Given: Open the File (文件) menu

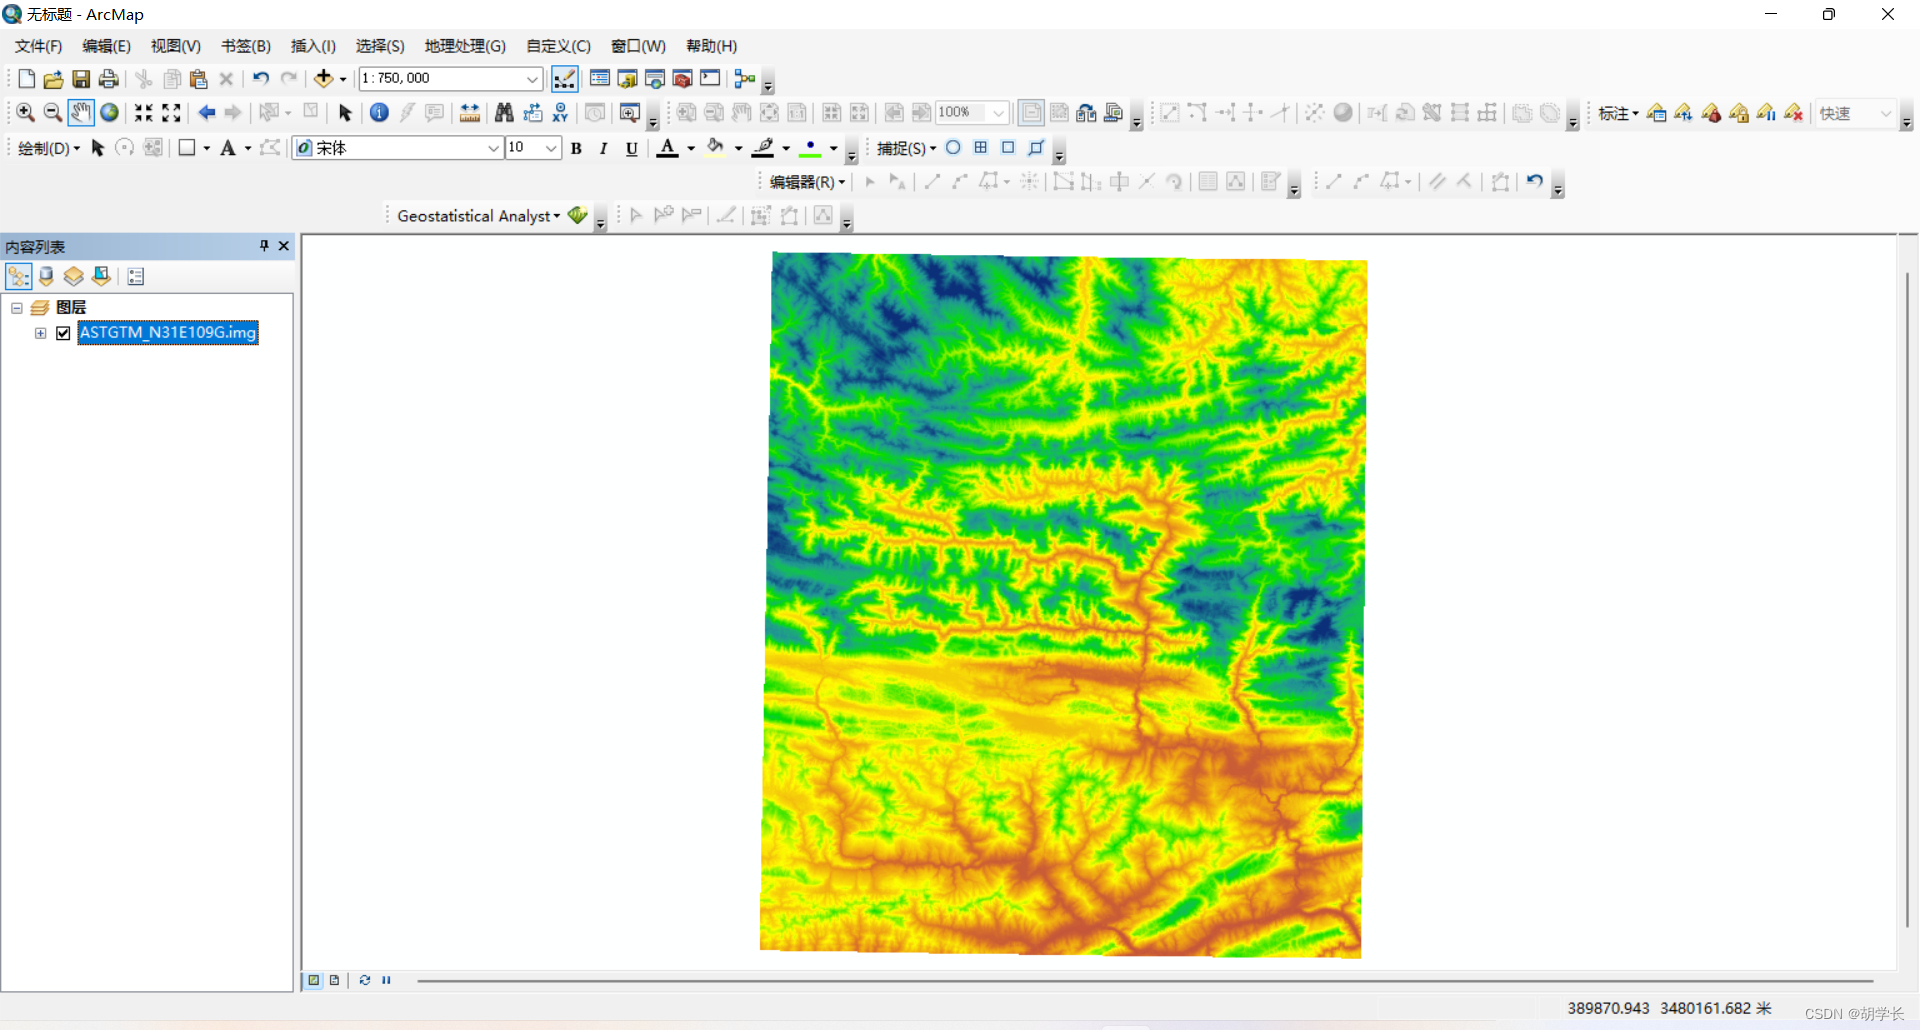Looking at the screenshot, I should tap(38, 46).
